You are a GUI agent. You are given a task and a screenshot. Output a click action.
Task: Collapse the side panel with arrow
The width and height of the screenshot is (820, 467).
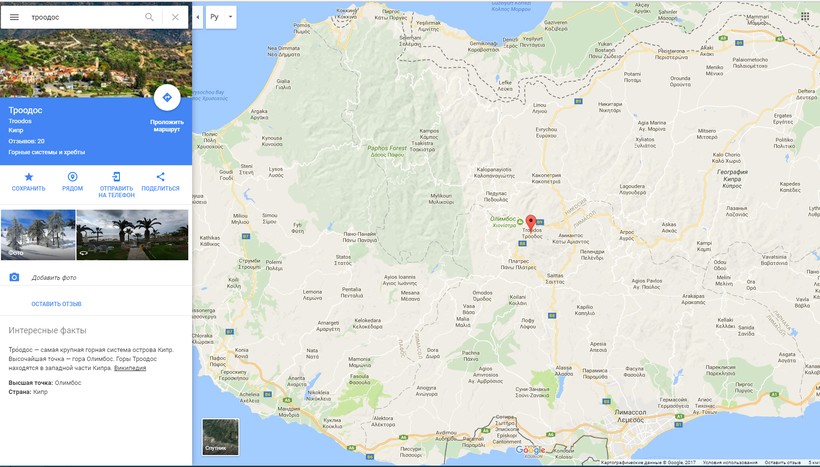coord(198,17)
